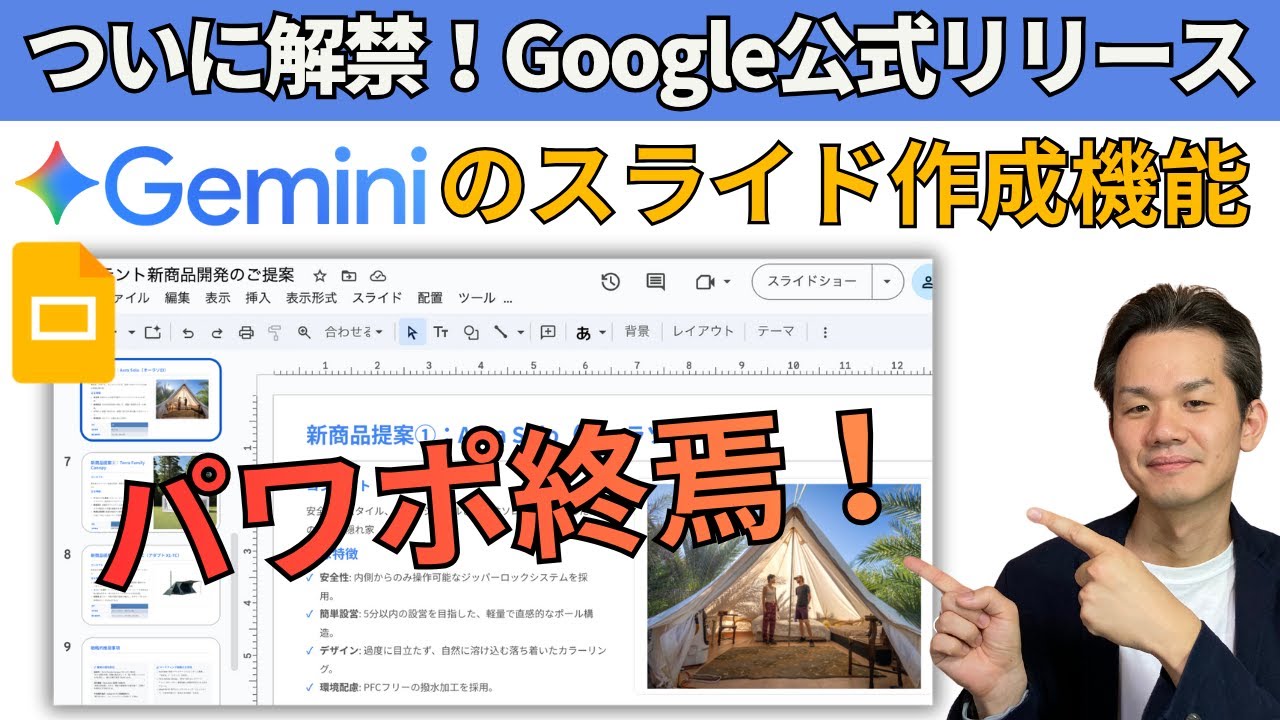Click the redo arrow
The image size is (1280, 720).
pyautogui.click(x=217, y=333)
